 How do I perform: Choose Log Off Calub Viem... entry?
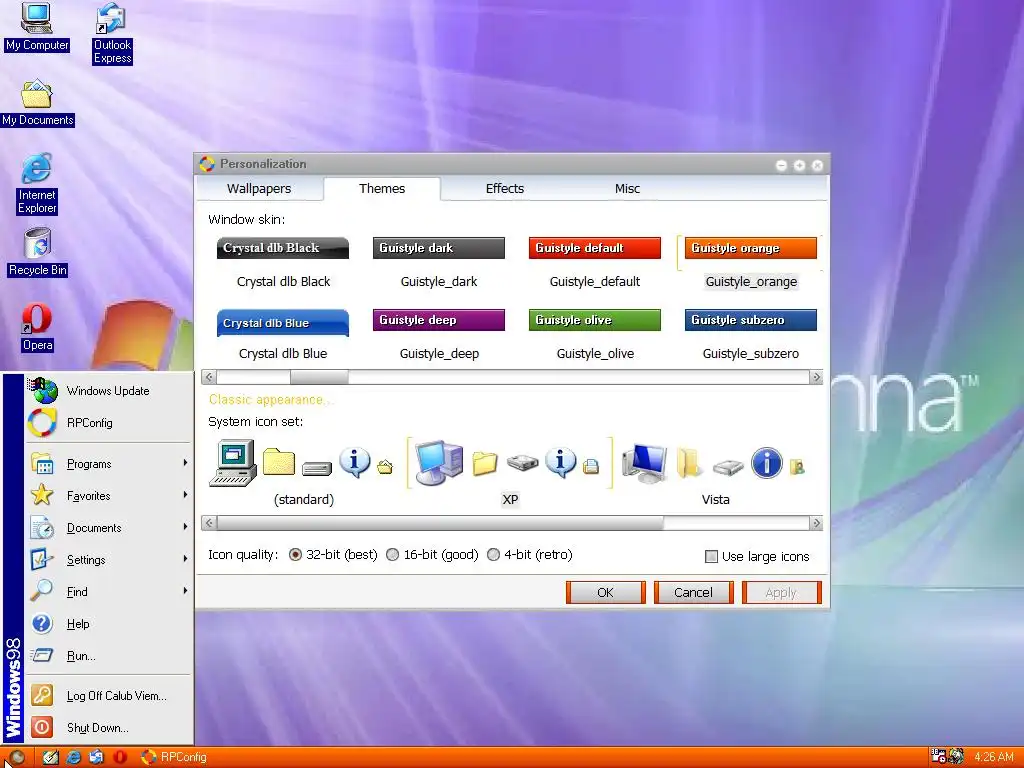(108, 696)
